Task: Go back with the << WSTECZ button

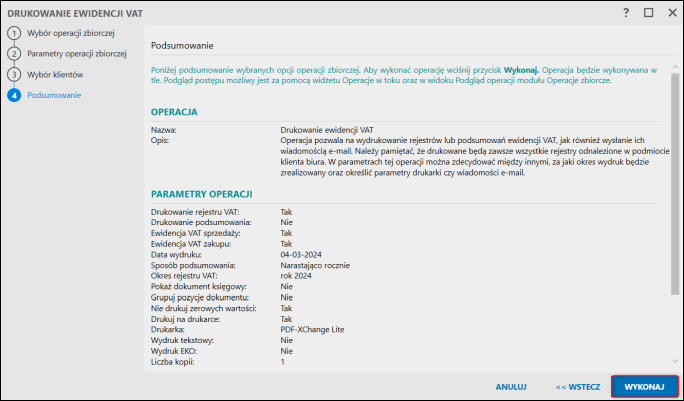Action: pyautogui.click(x=578, y=385)
